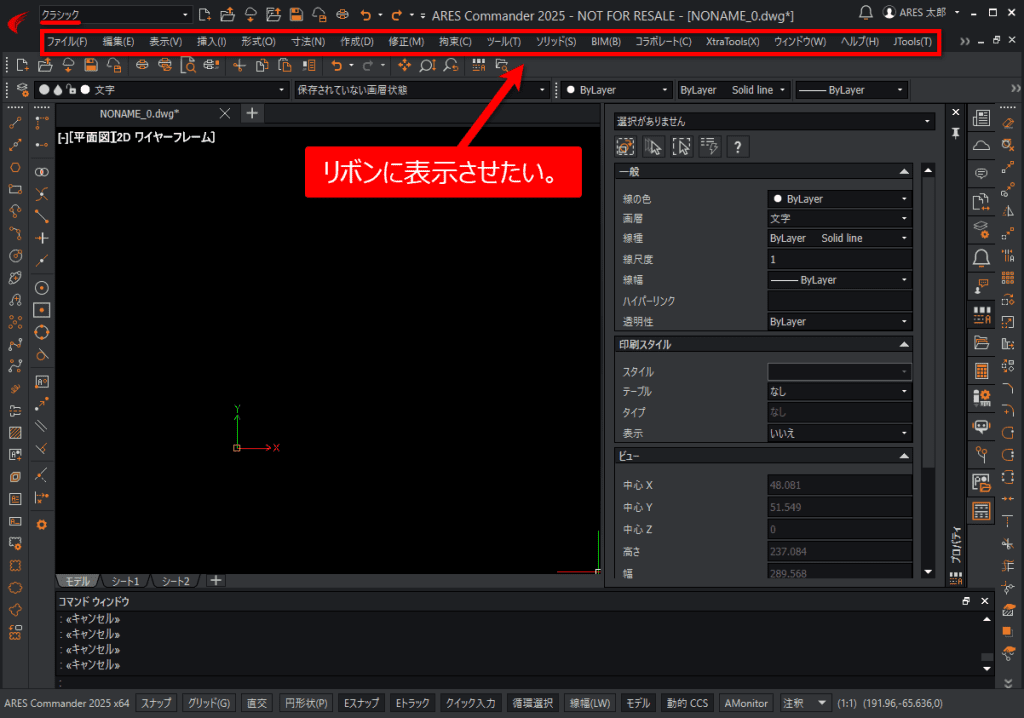Screen dimensions: 1024x718
Task: Click the notification bell in the title bar
Action: click(x=866, y=13)
